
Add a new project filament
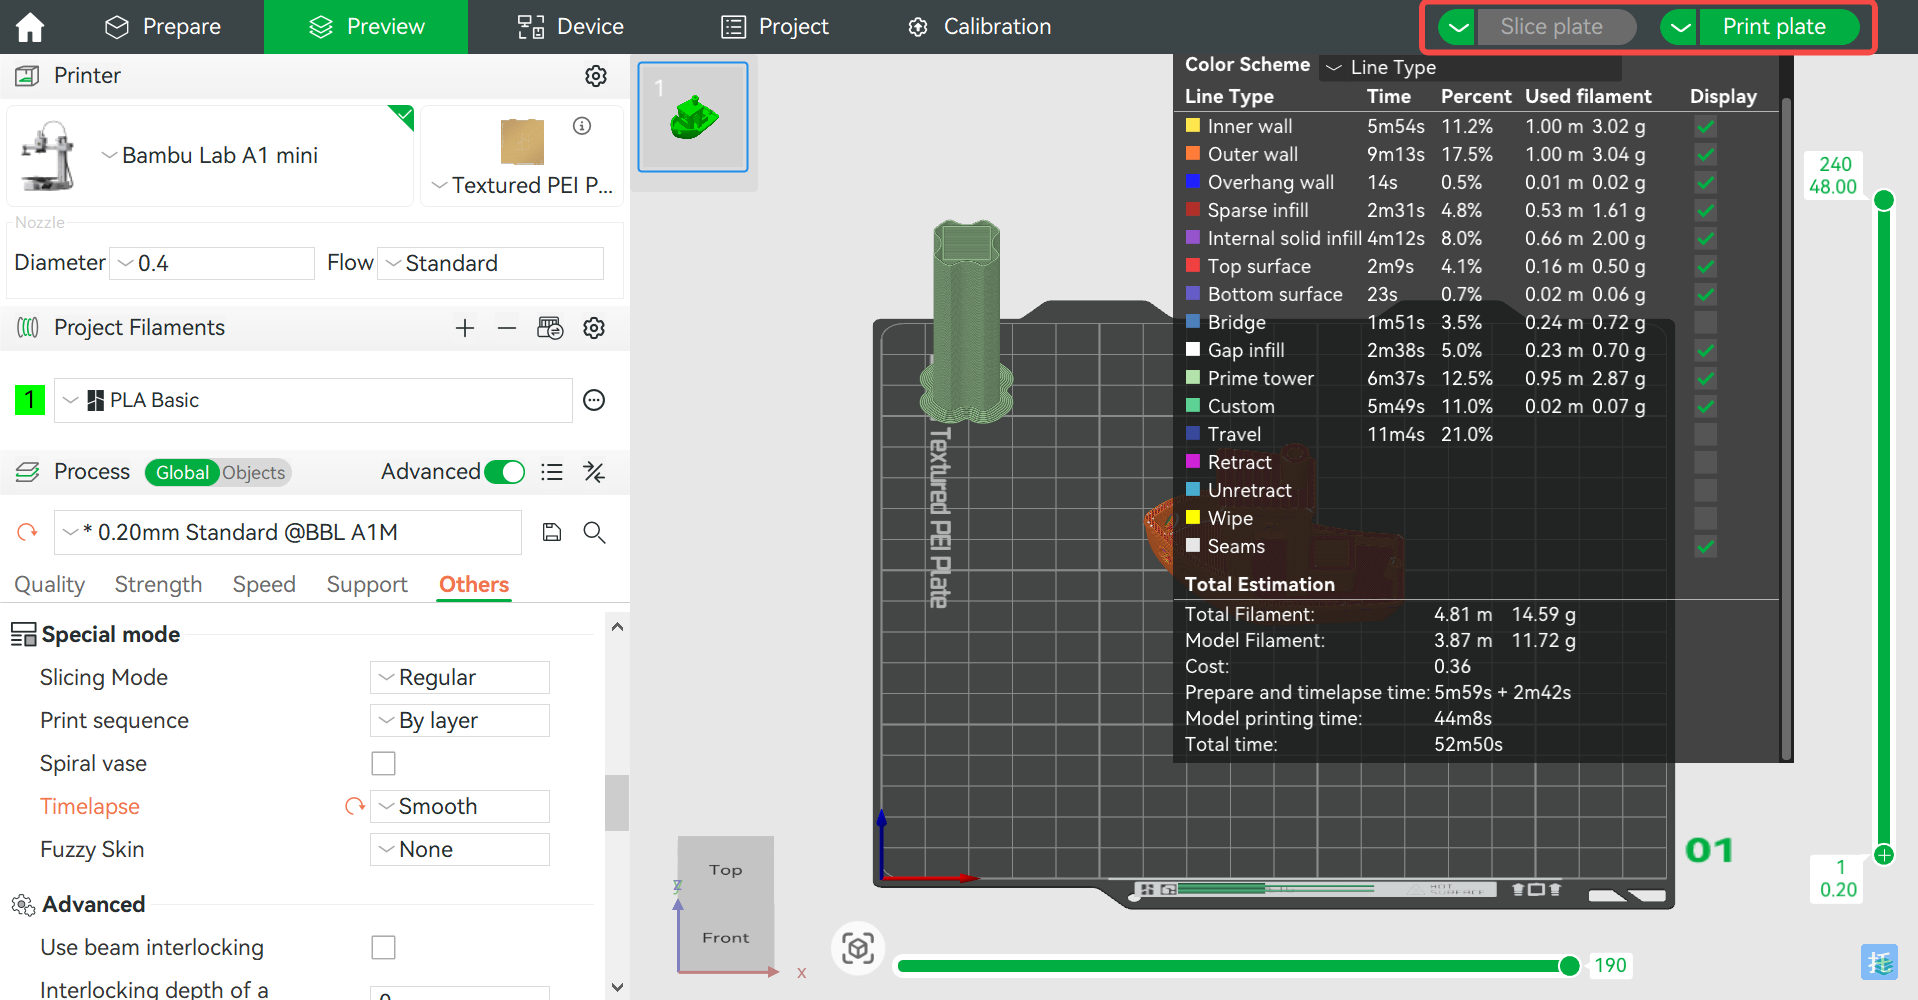[465, 328]
